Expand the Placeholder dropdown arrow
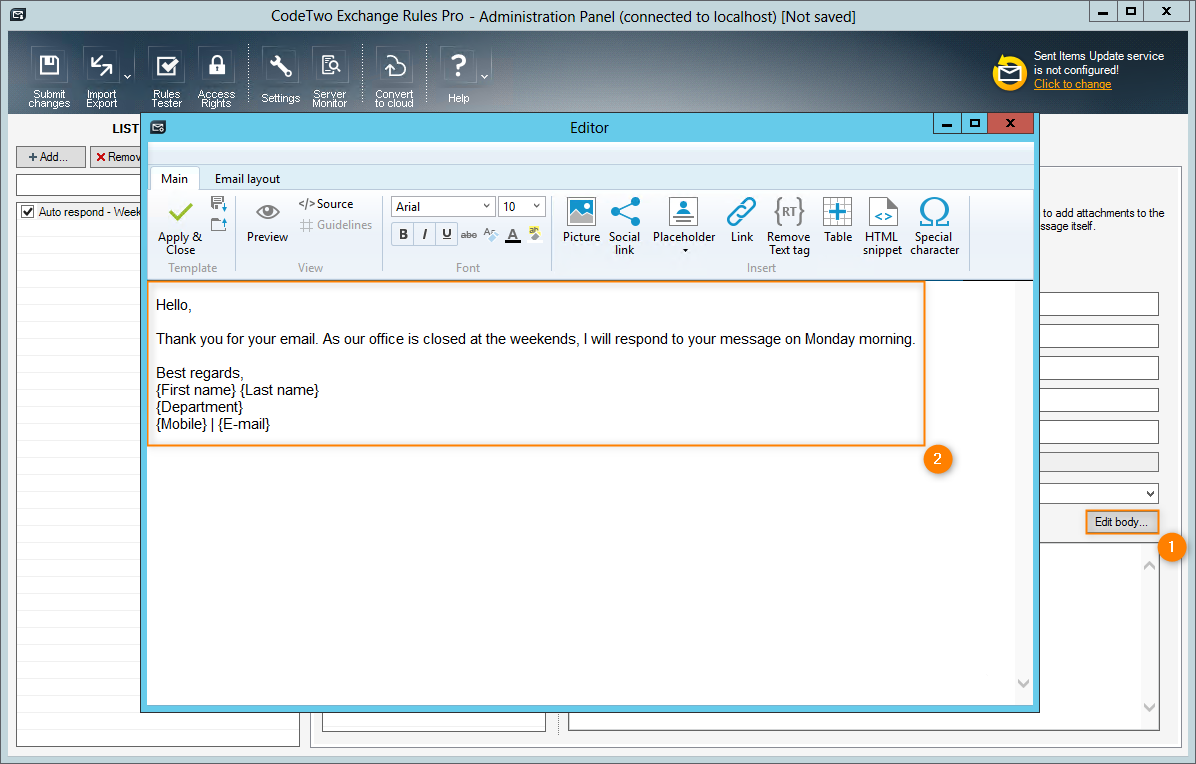This screenshot has height=764, width=1196. point(685,251)
